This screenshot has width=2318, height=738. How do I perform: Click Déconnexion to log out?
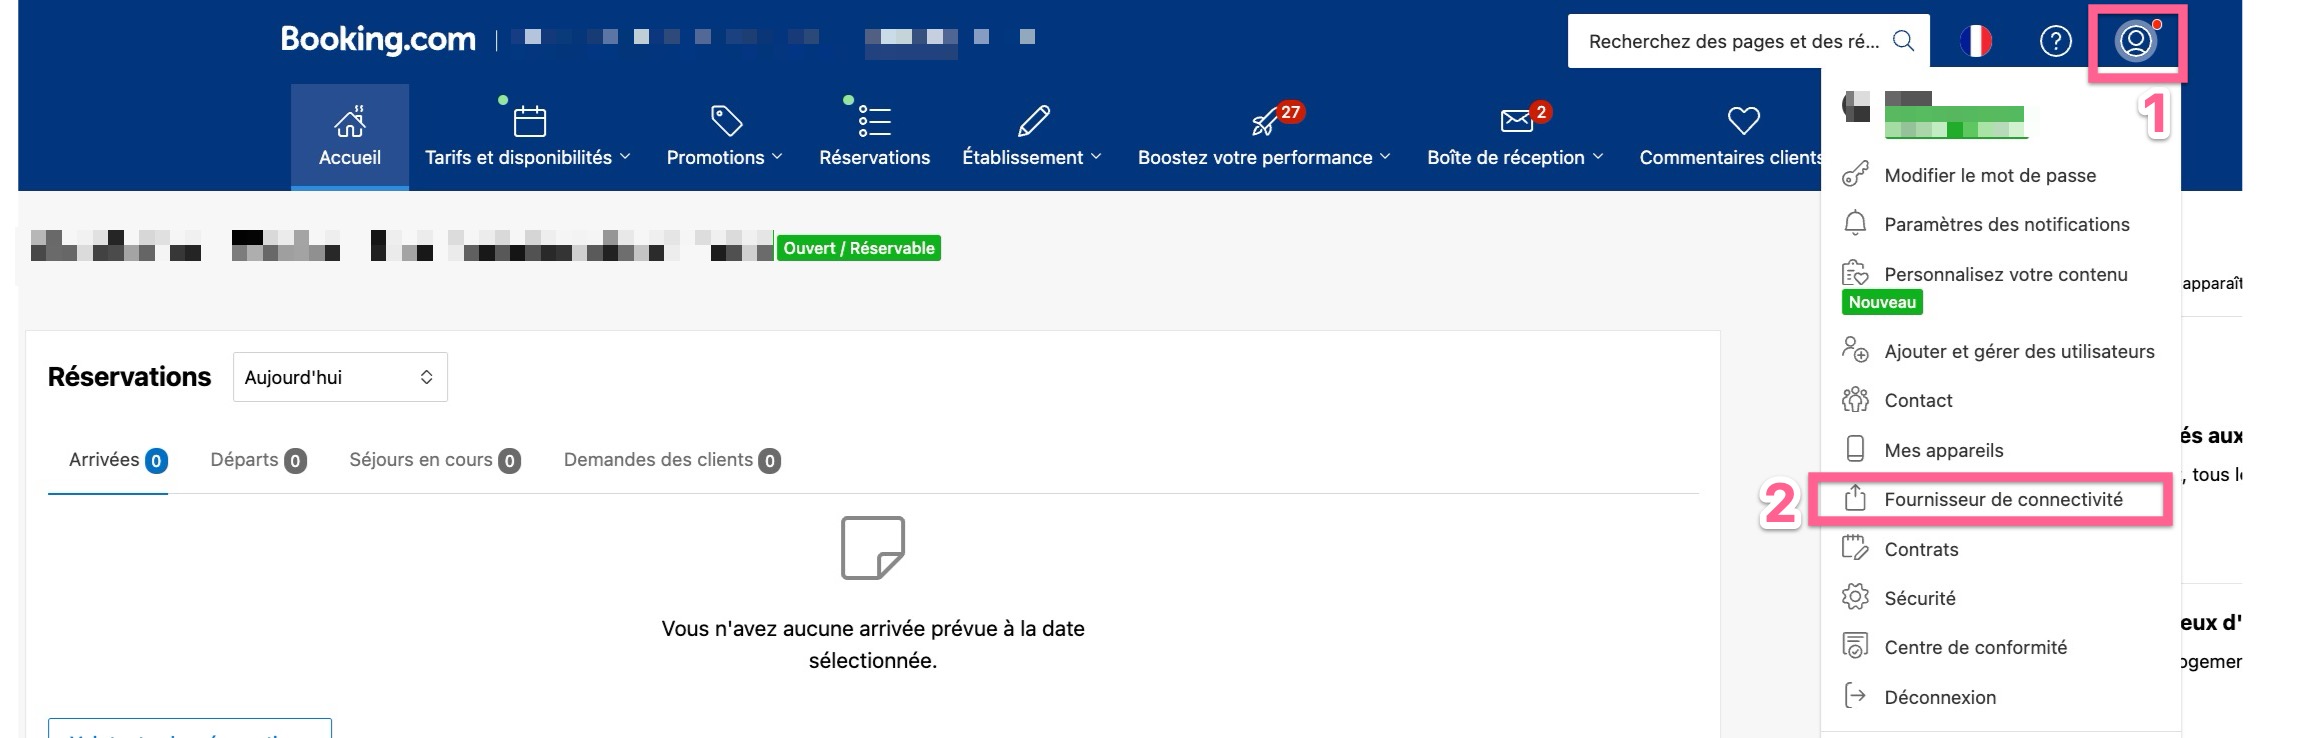pos(1939,697)
